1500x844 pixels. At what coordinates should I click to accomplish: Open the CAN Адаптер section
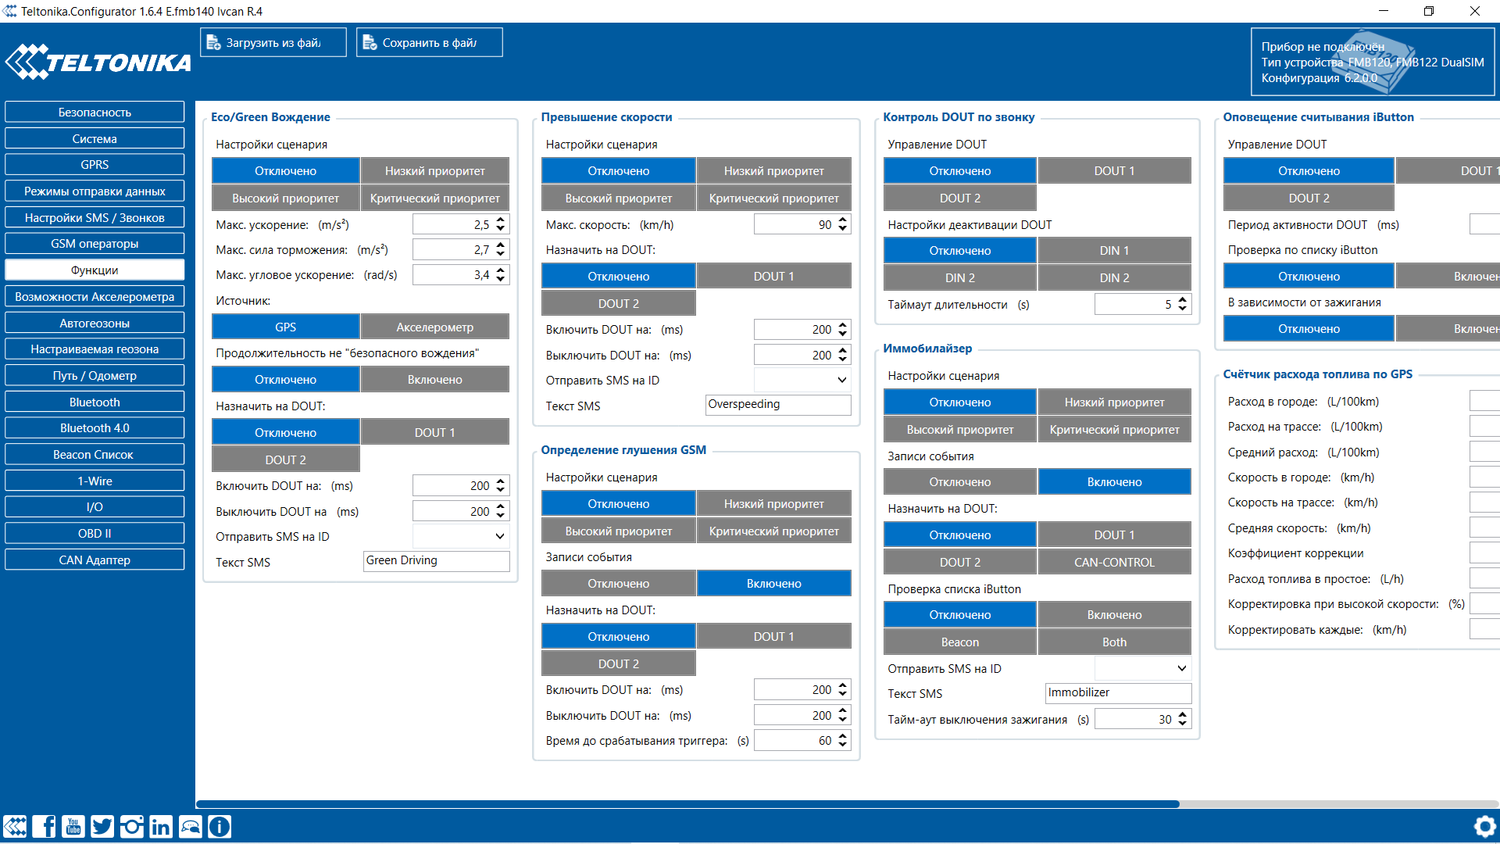click(x=94, y=560)
